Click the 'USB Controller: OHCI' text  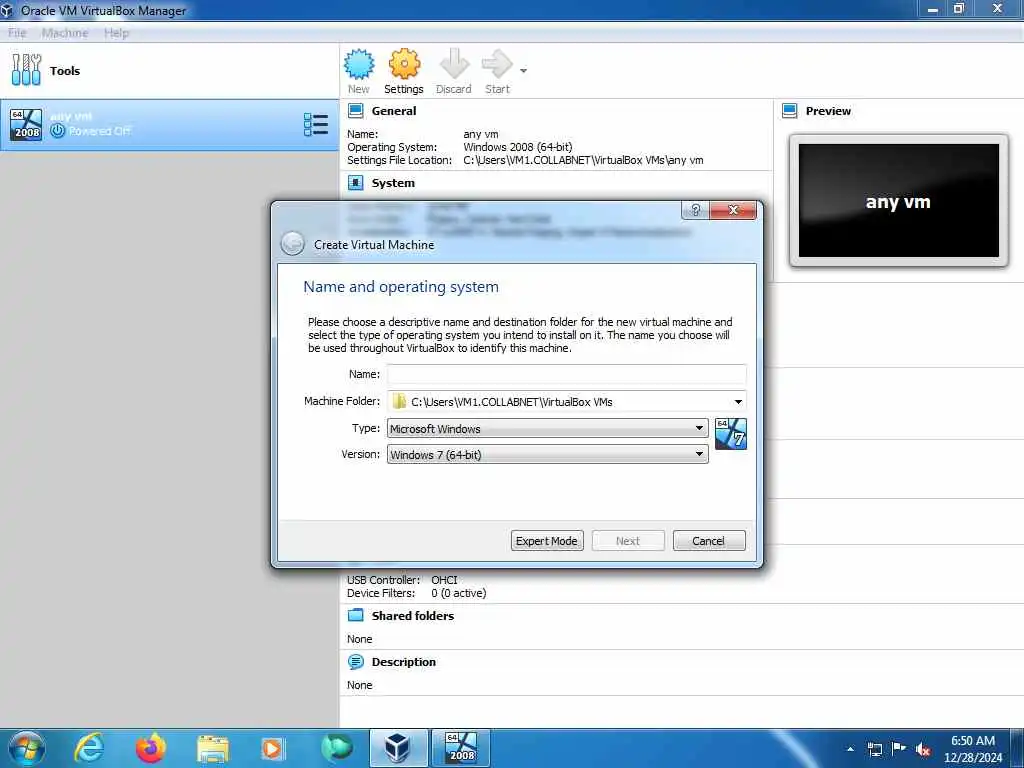tap(402, 580)
